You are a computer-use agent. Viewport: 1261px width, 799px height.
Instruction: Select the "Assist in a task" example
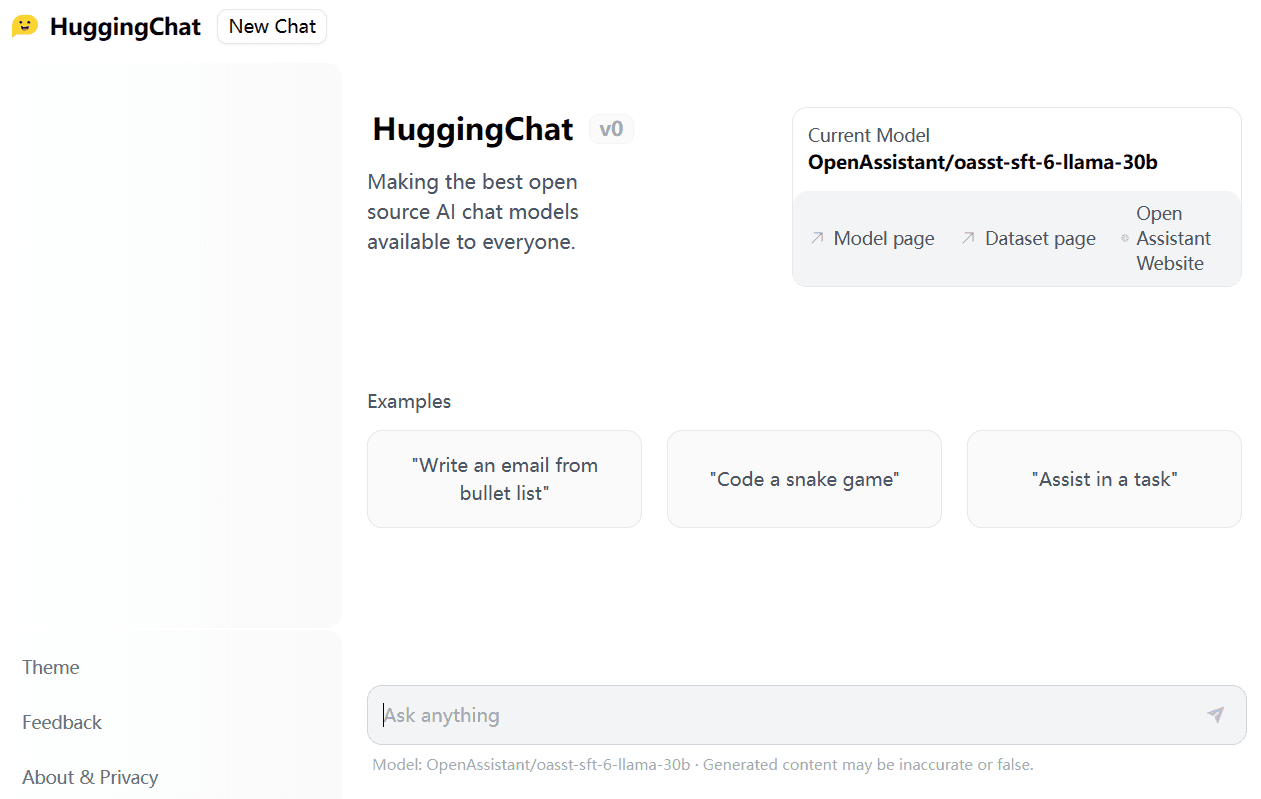click(x=1103, y=478)
